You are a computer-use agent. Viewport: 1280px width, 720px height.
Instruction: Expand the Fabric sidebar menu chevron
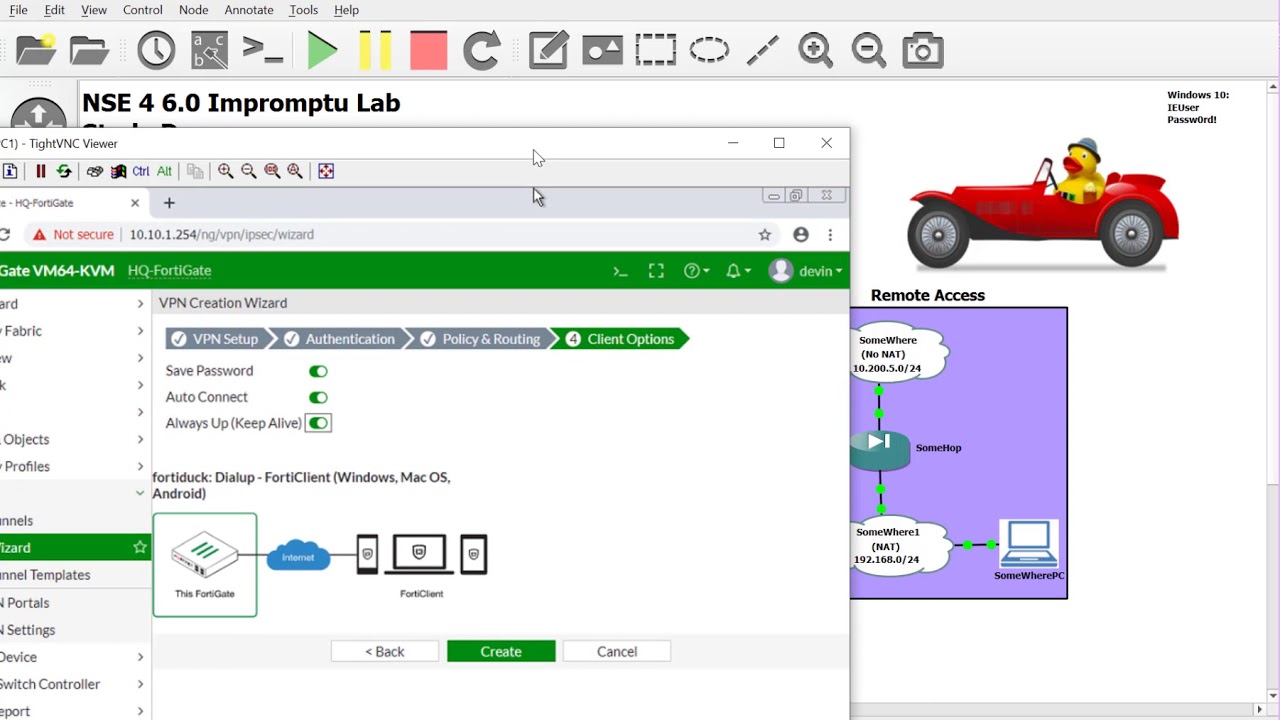[140, 331]
